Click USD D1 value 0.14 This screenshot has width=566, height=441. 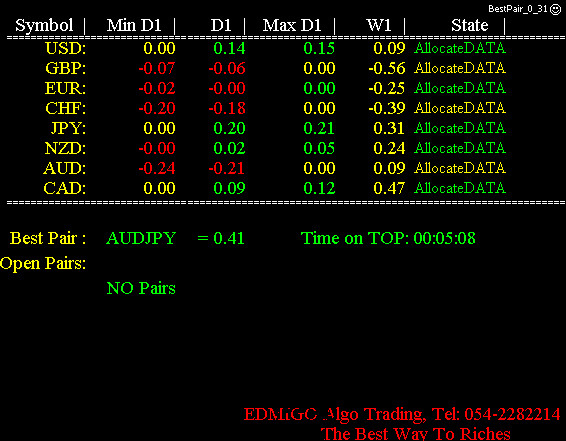pos(229,48)
